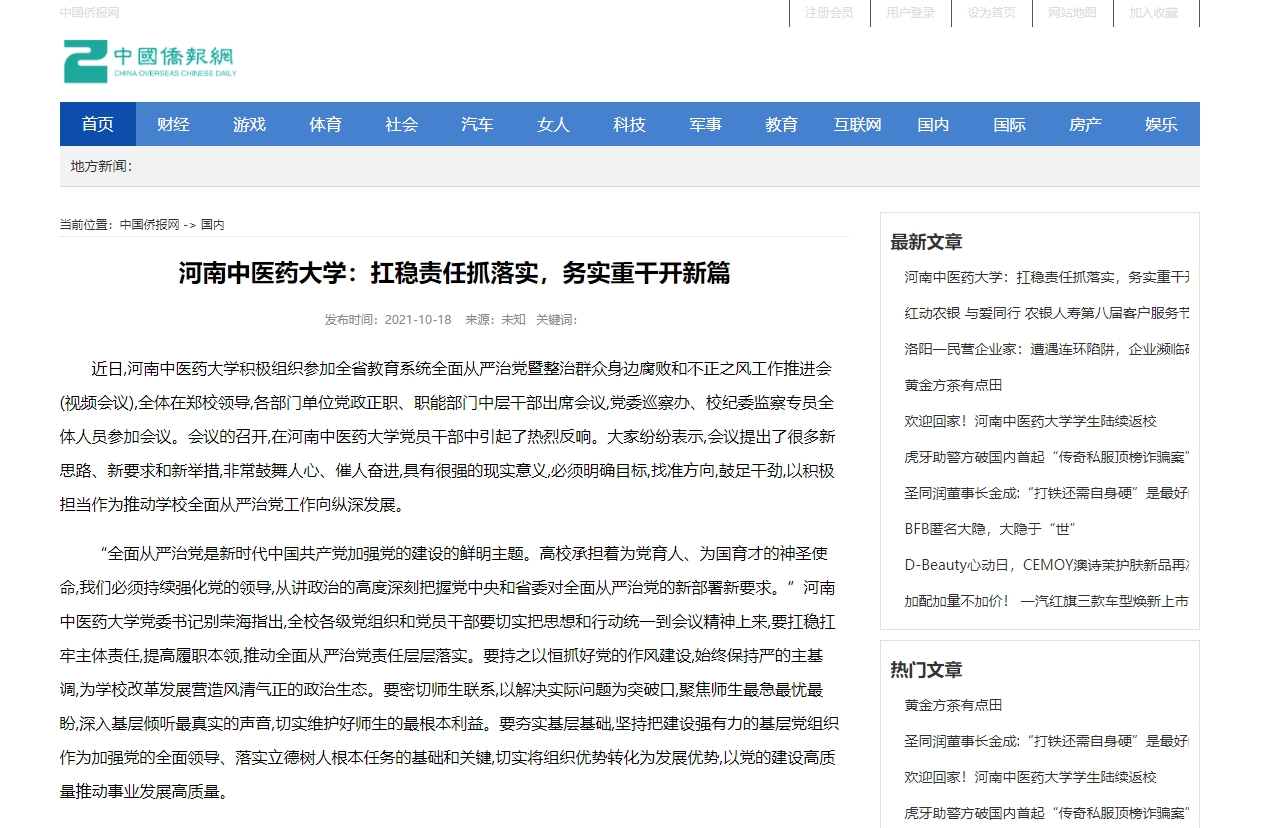The width and height of the screenshot is (1261, 828).
Task: Go to the 军事 section
Action: pyautogui.click(x=706, y=124)
